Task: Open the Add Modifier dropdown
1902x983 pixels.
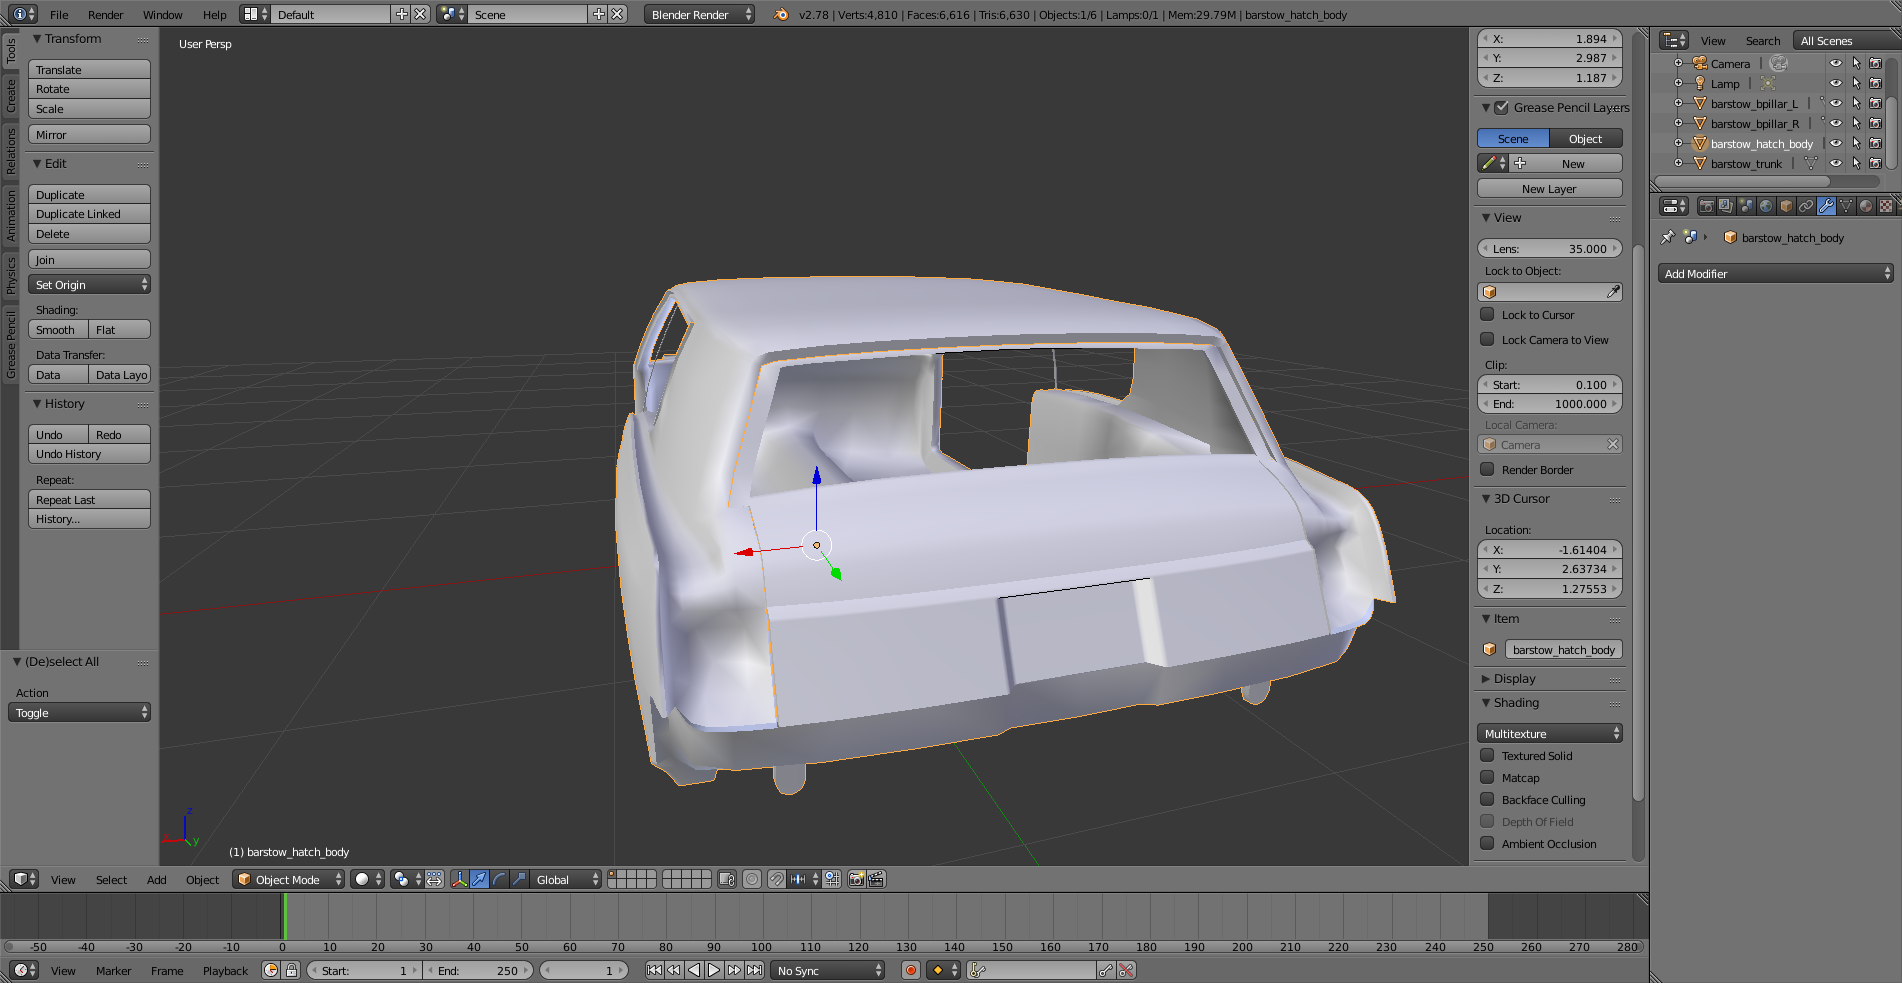Action: [x=1775, y=274]
